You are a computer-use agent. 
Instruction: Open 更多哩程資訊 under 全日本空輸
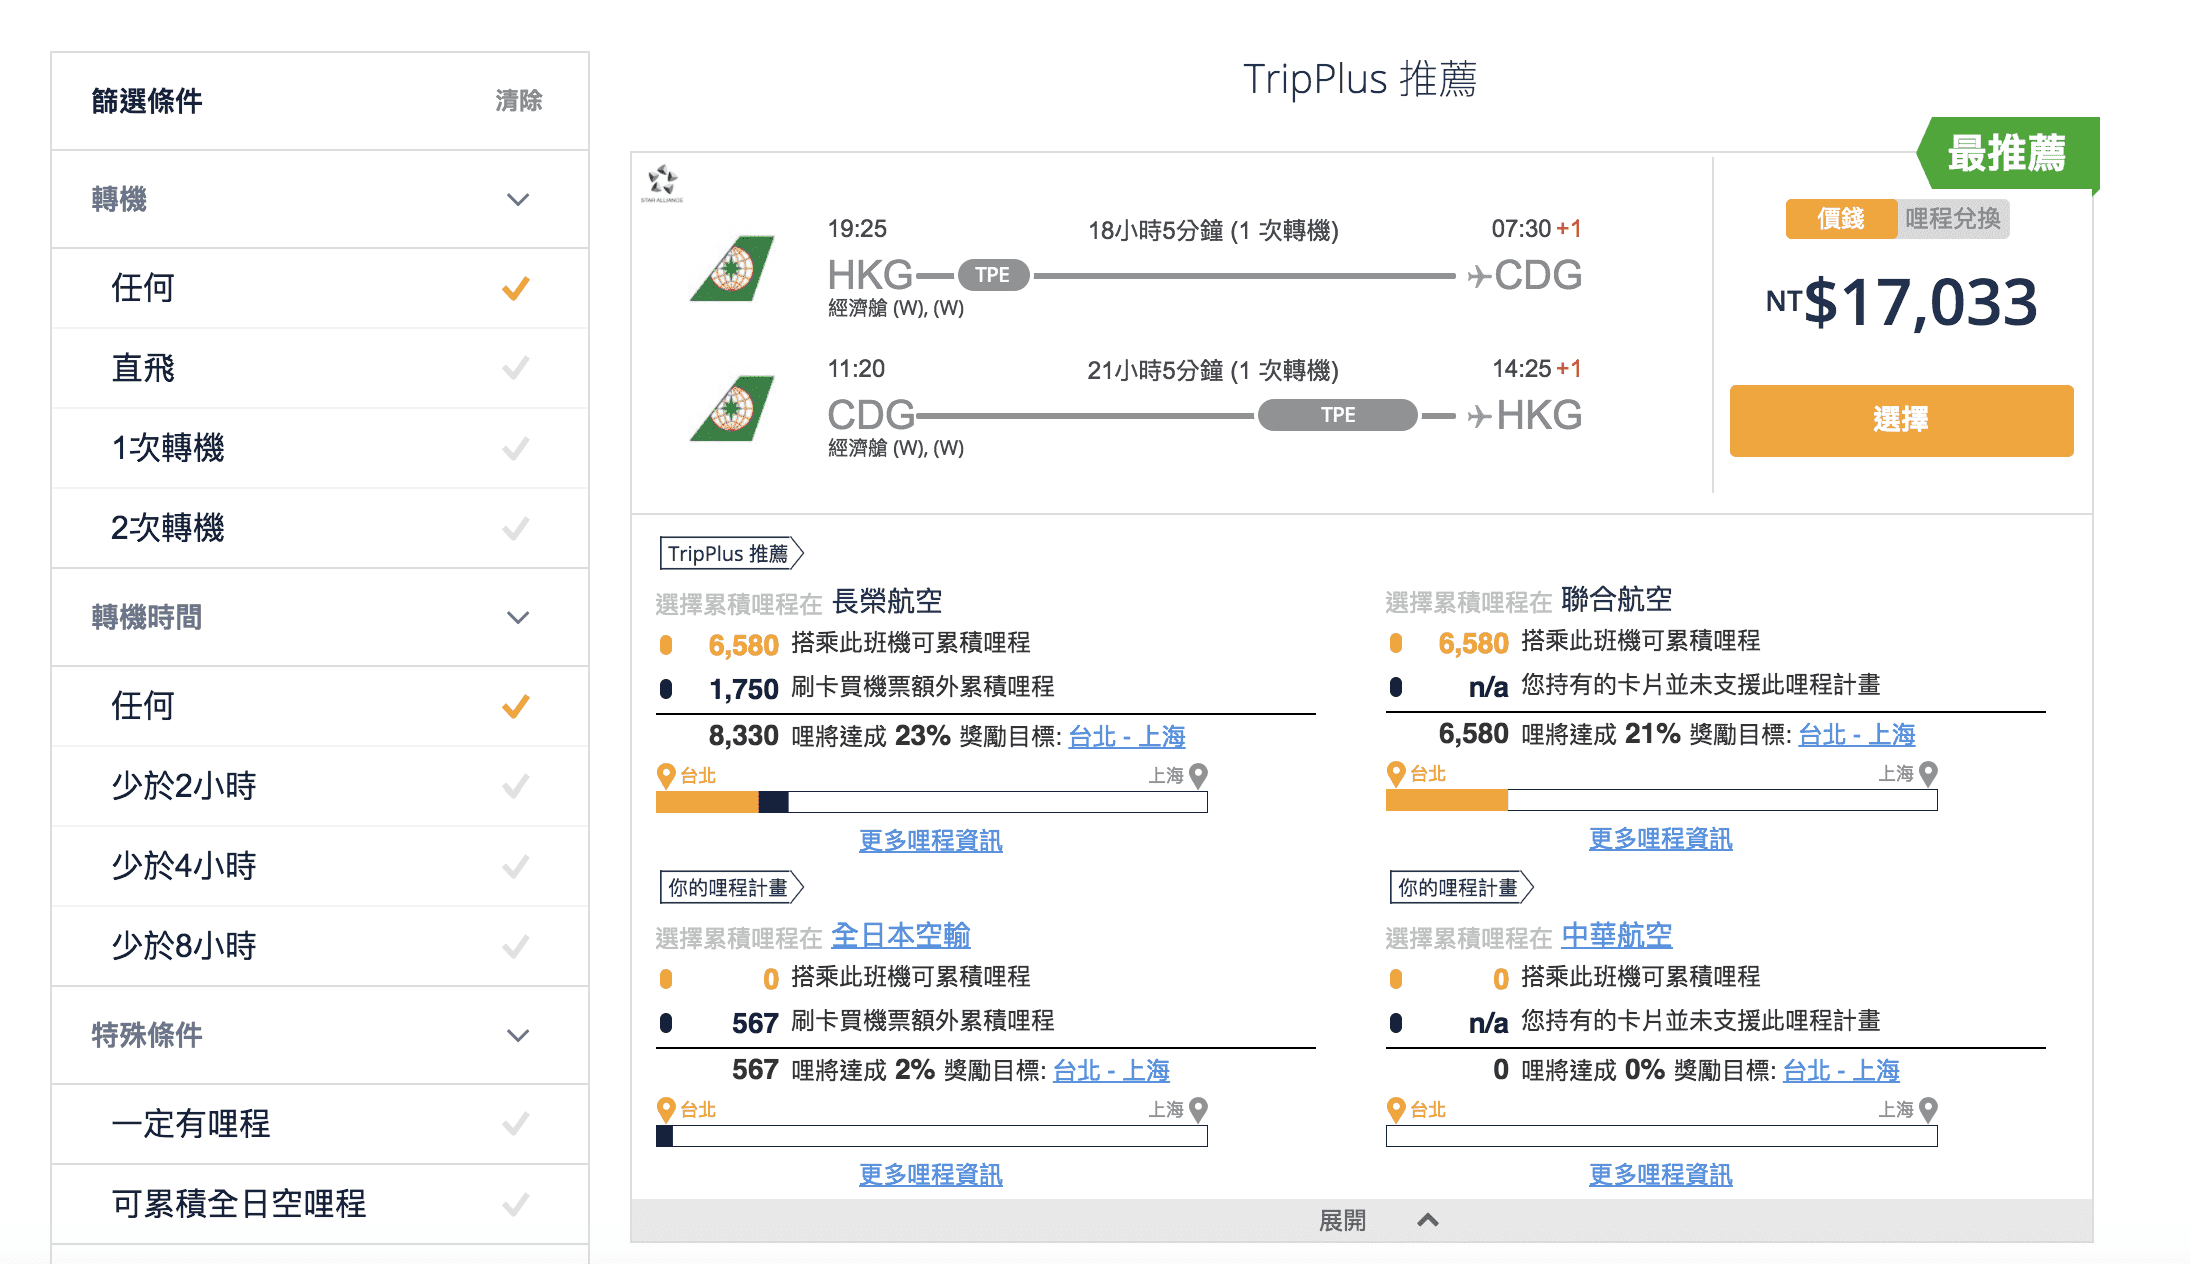[931, 1175]
